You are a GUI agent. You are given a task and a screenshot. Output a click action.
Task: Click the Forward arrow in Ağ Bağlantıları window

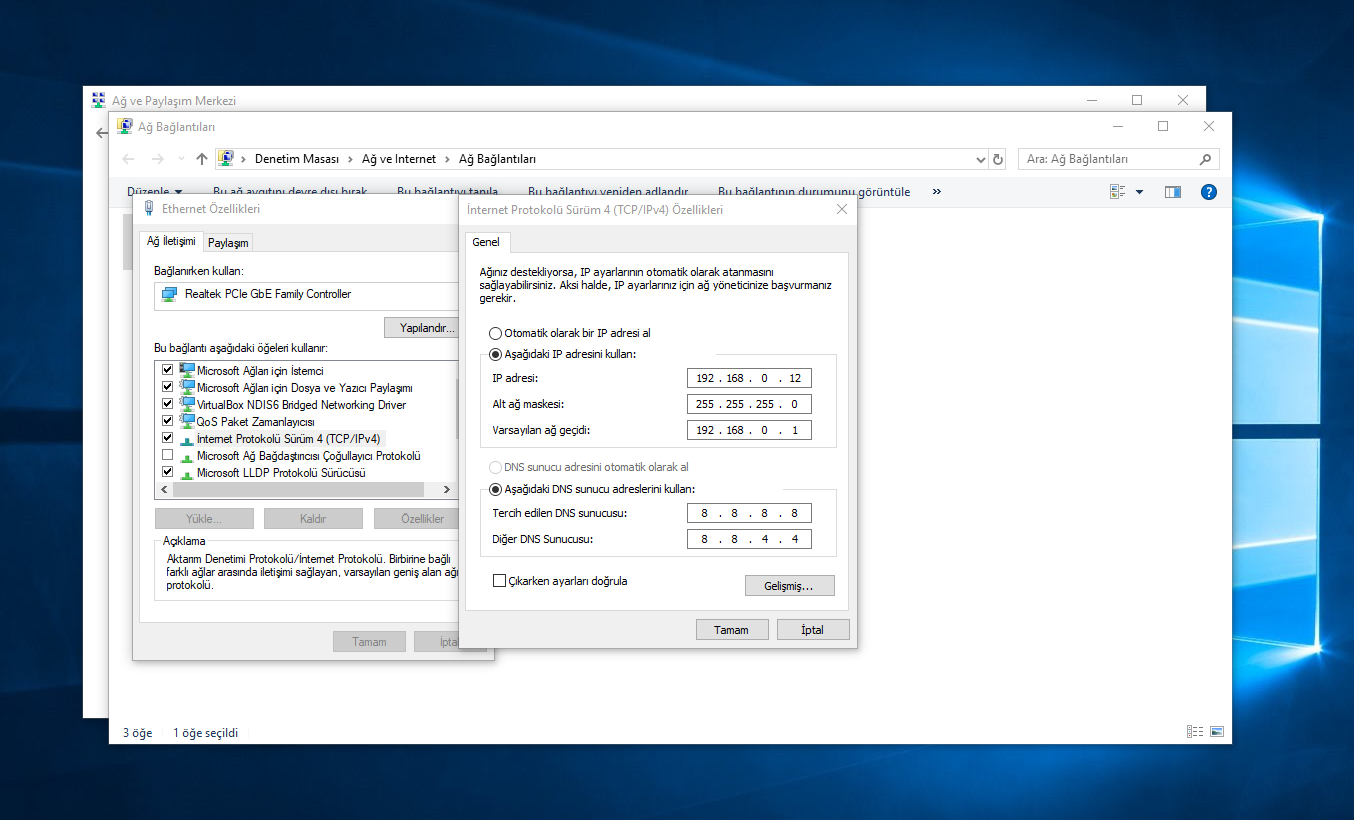click(x=158, y=159)
